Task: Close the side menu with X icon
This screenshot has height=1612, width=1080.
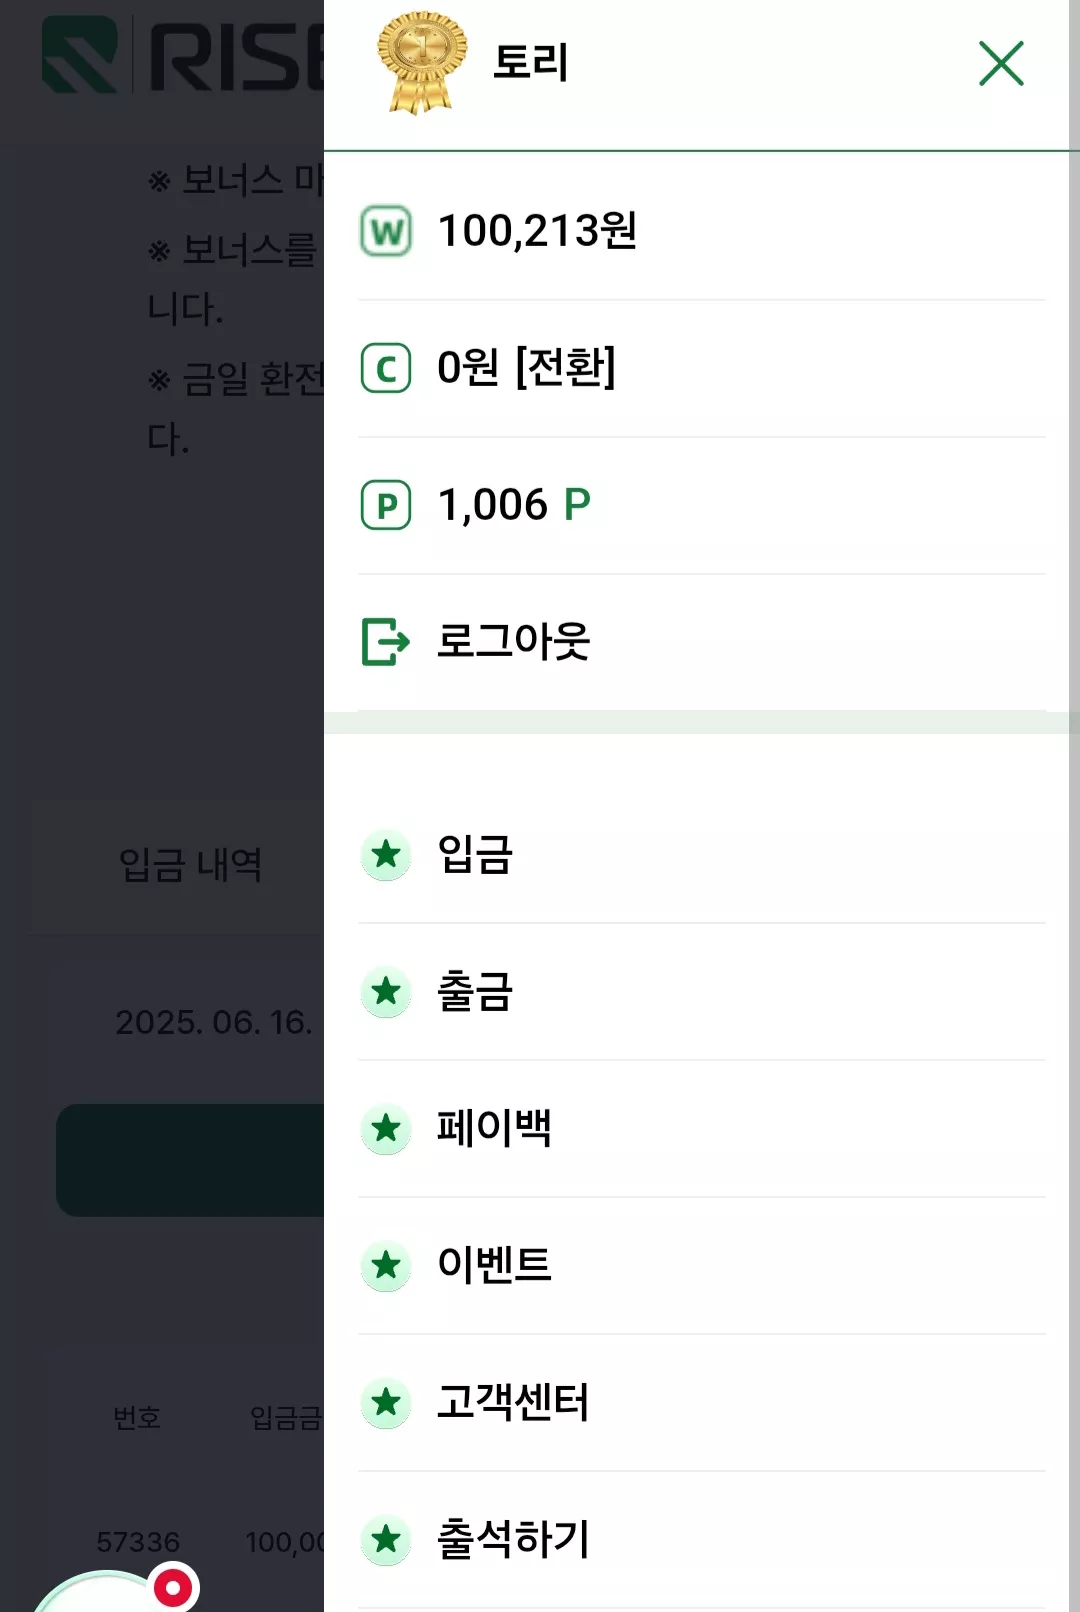Action: 1001,63
